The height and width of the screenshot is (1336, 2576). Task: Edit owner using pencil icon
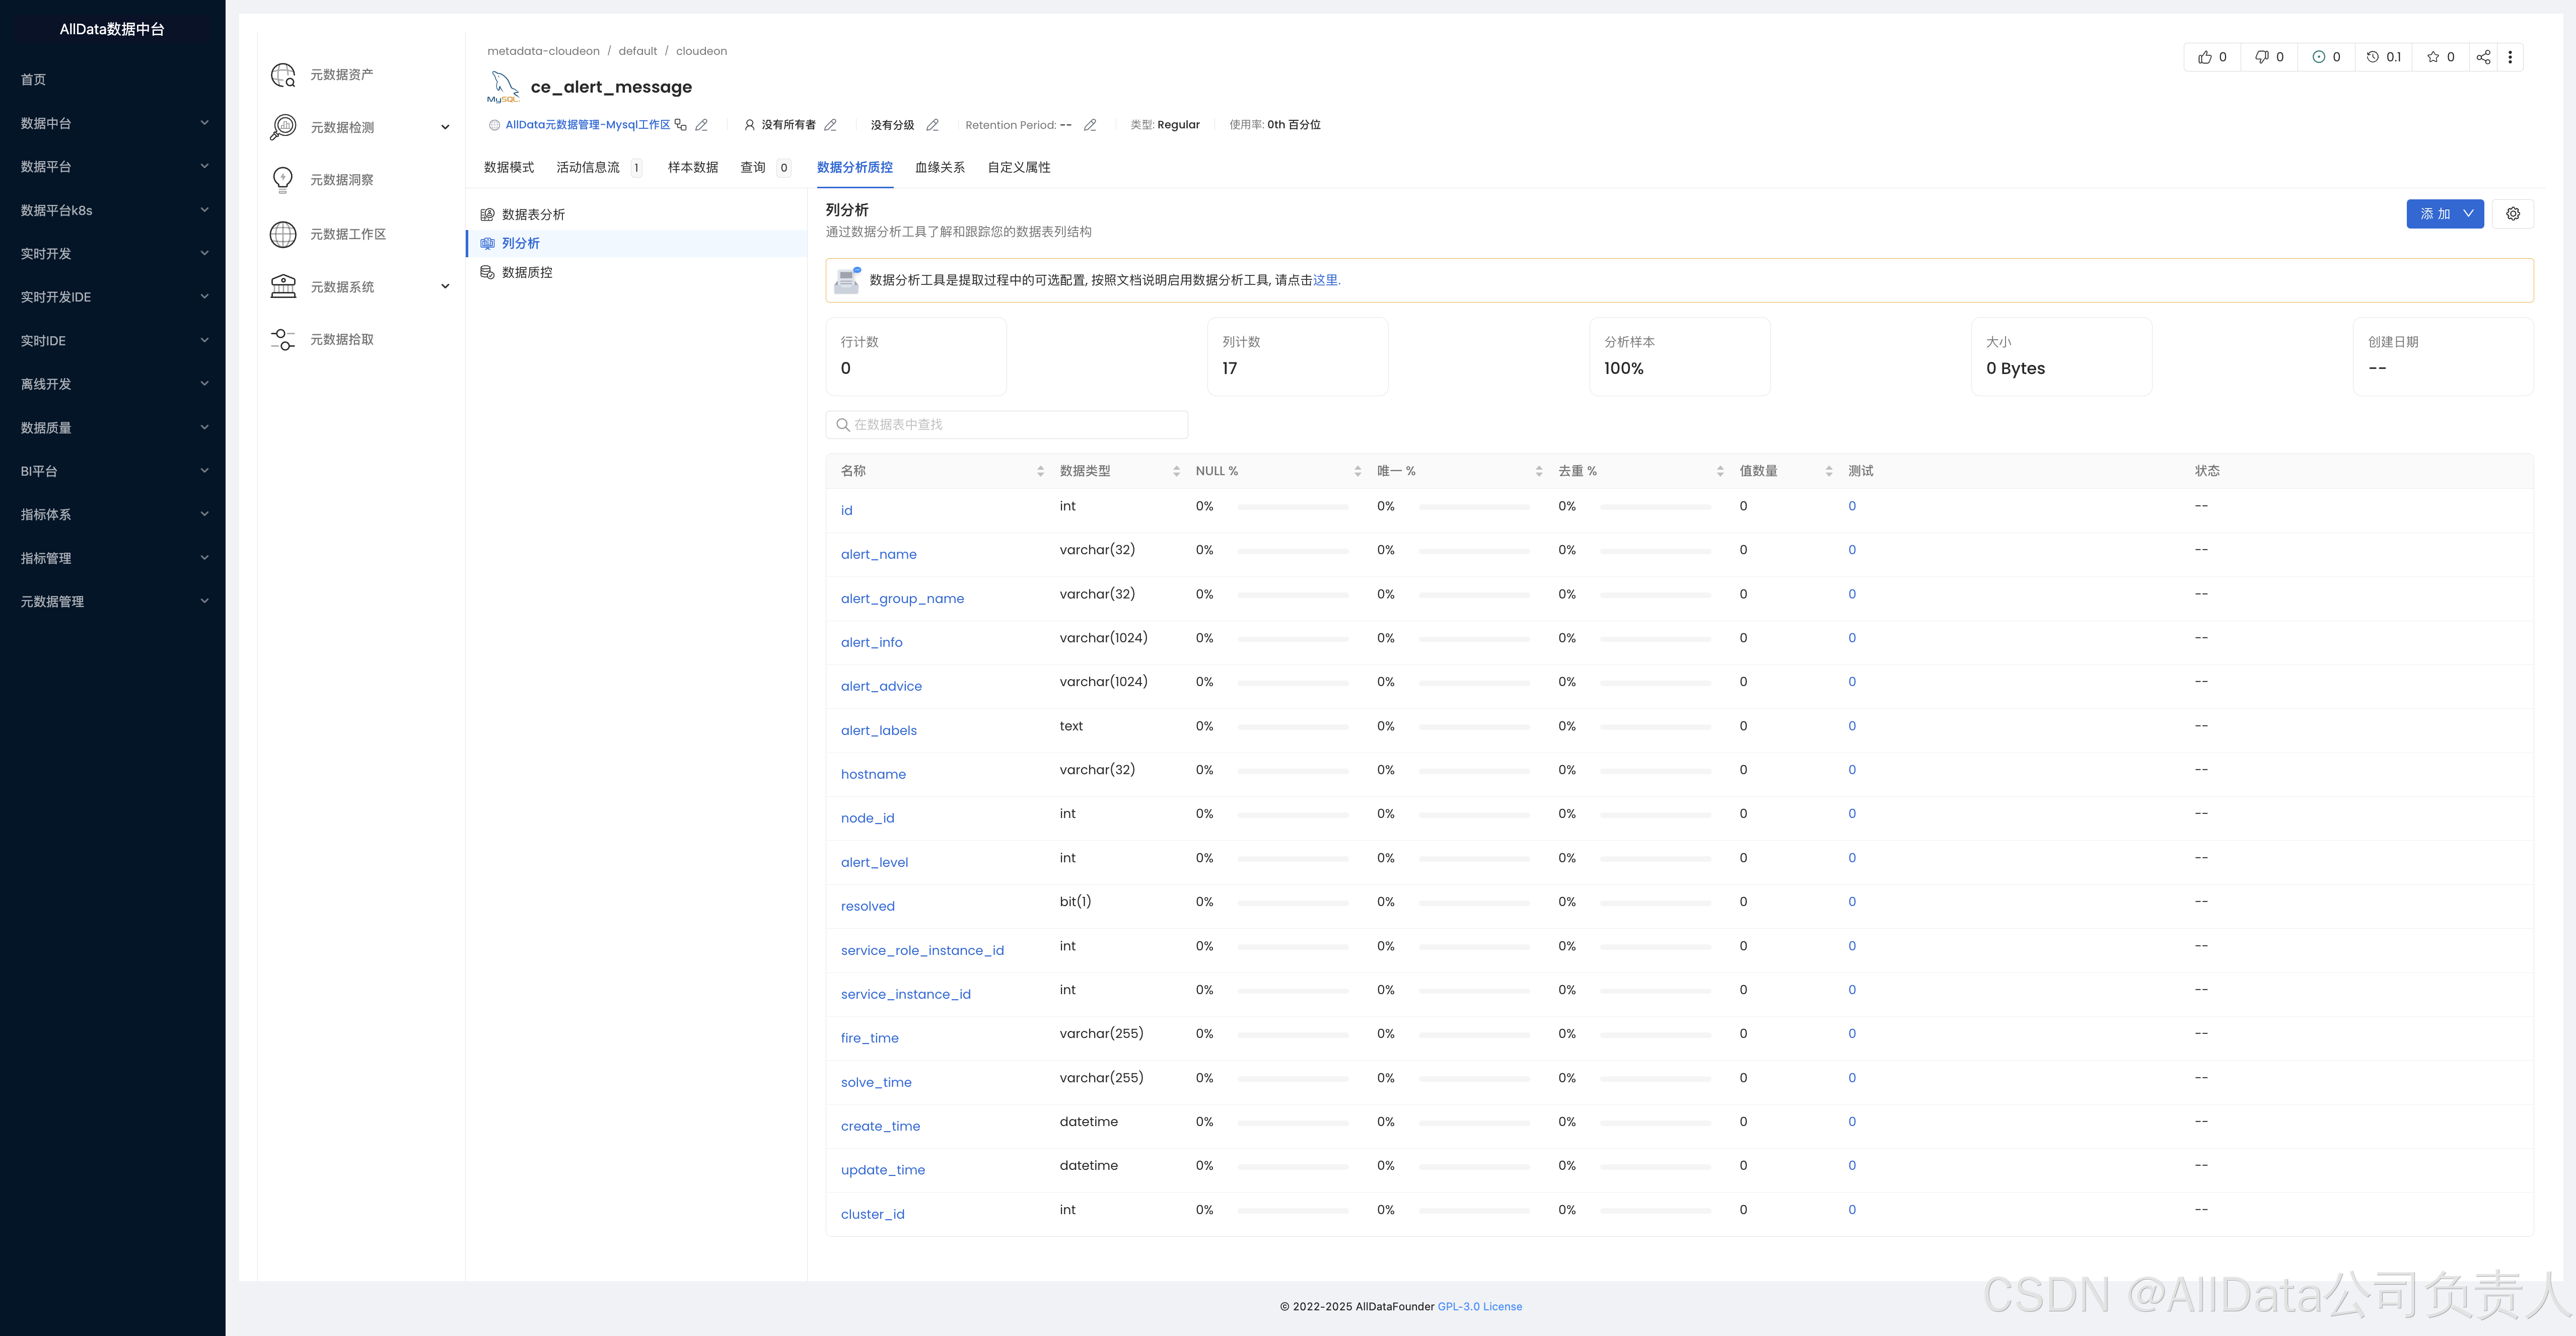pos(830,125)
